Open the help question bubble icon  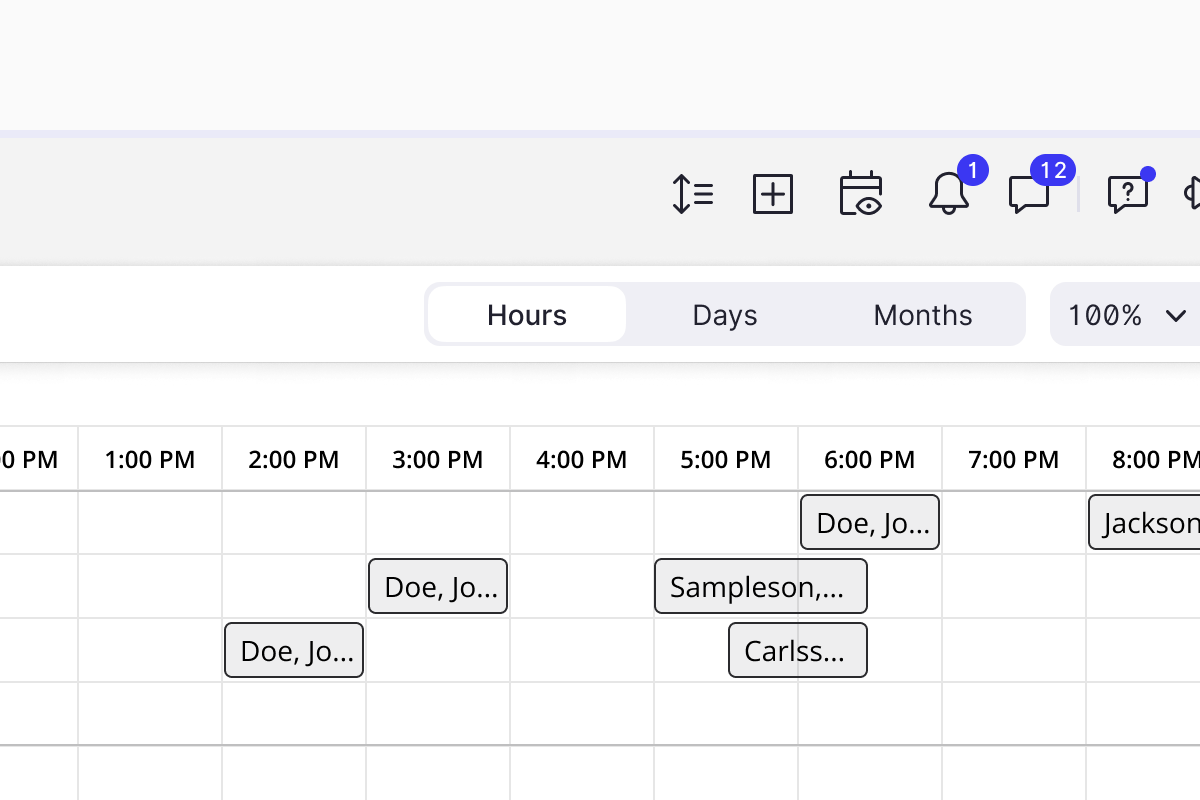tap(1127, 194)
